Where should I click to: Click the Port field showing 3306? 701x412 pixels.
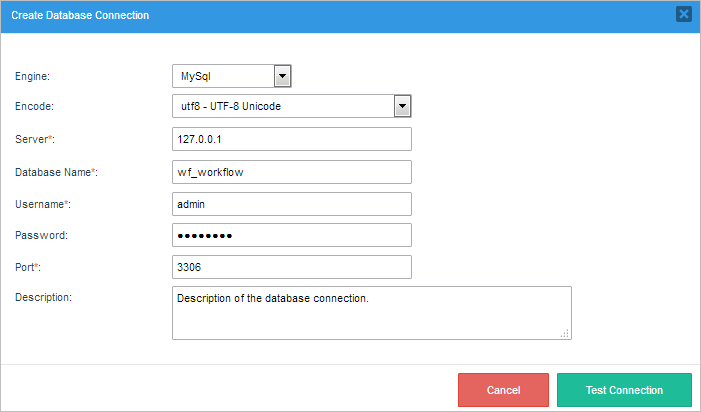[x=292, y=267]
